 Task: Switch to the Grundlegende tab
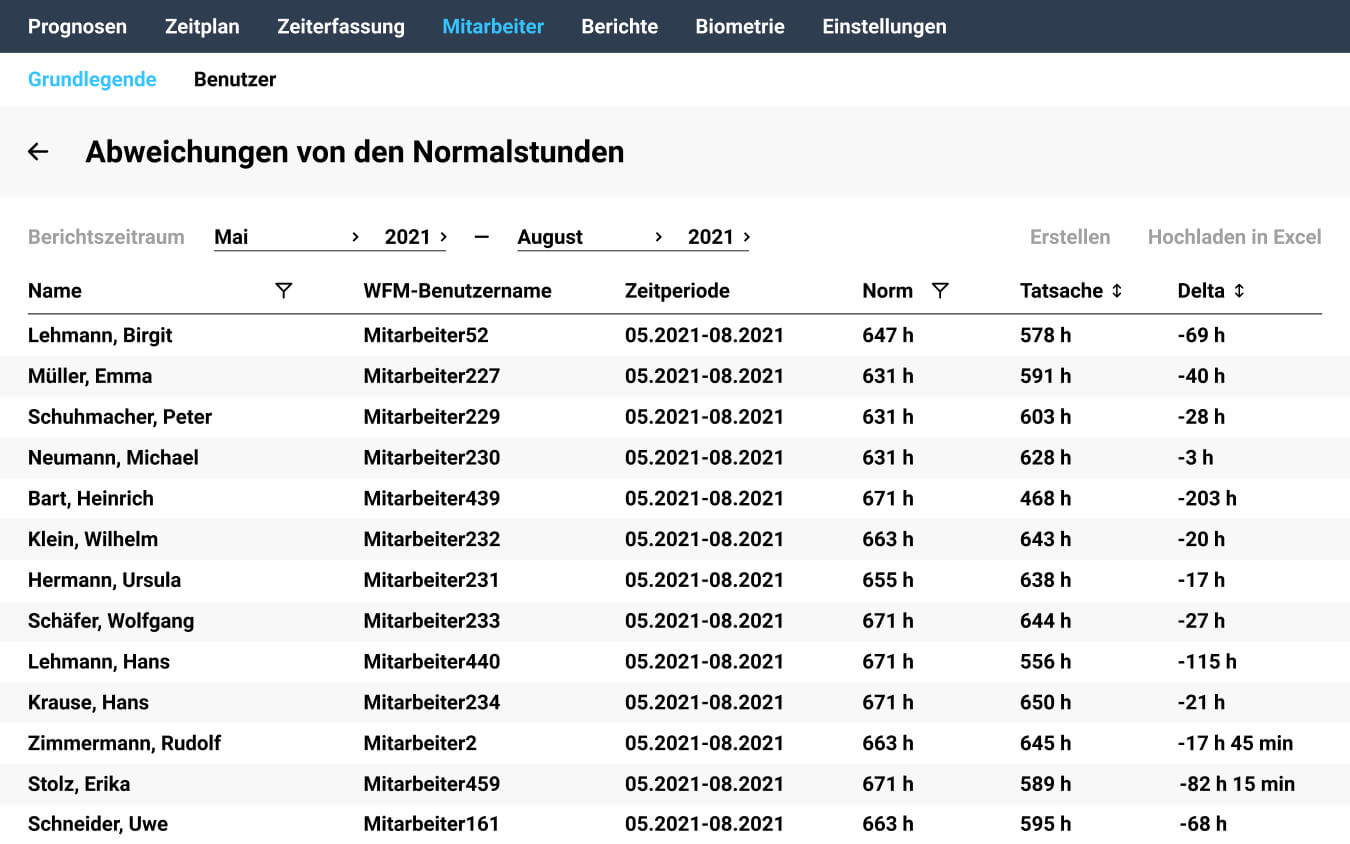[92, 79]
